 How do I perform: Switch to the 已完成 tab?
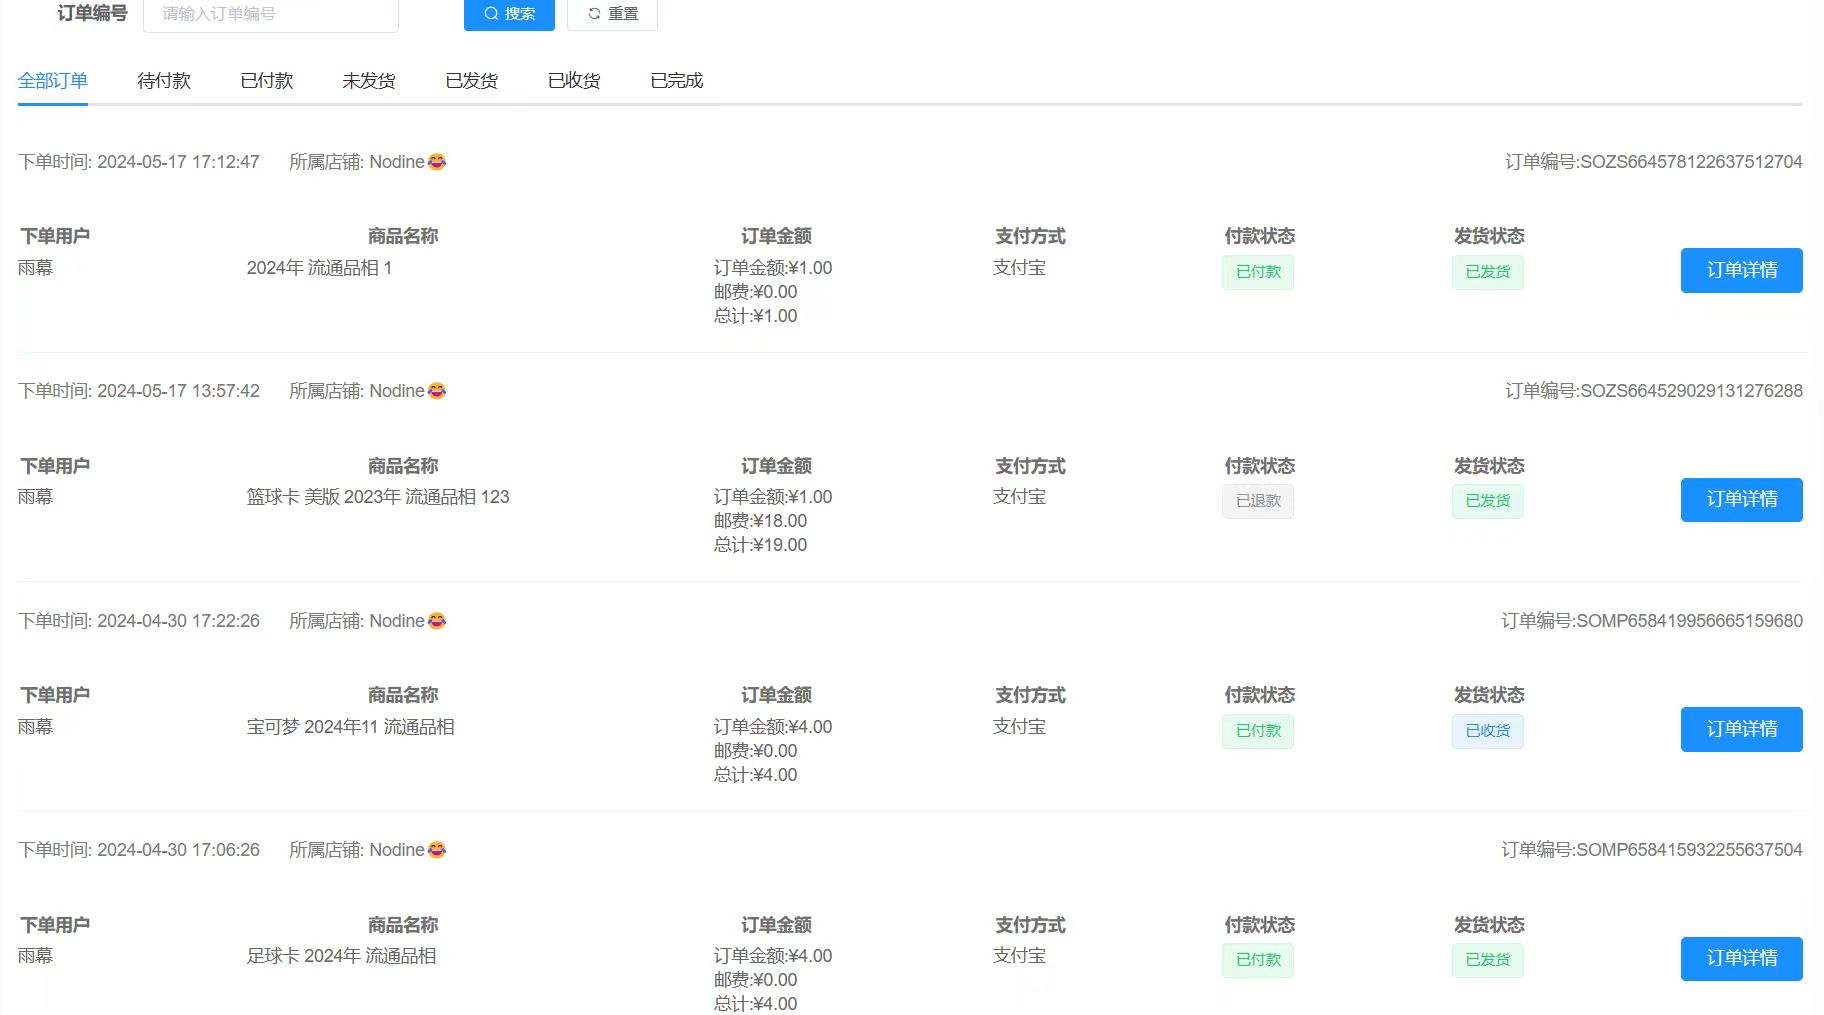point(677,81)
